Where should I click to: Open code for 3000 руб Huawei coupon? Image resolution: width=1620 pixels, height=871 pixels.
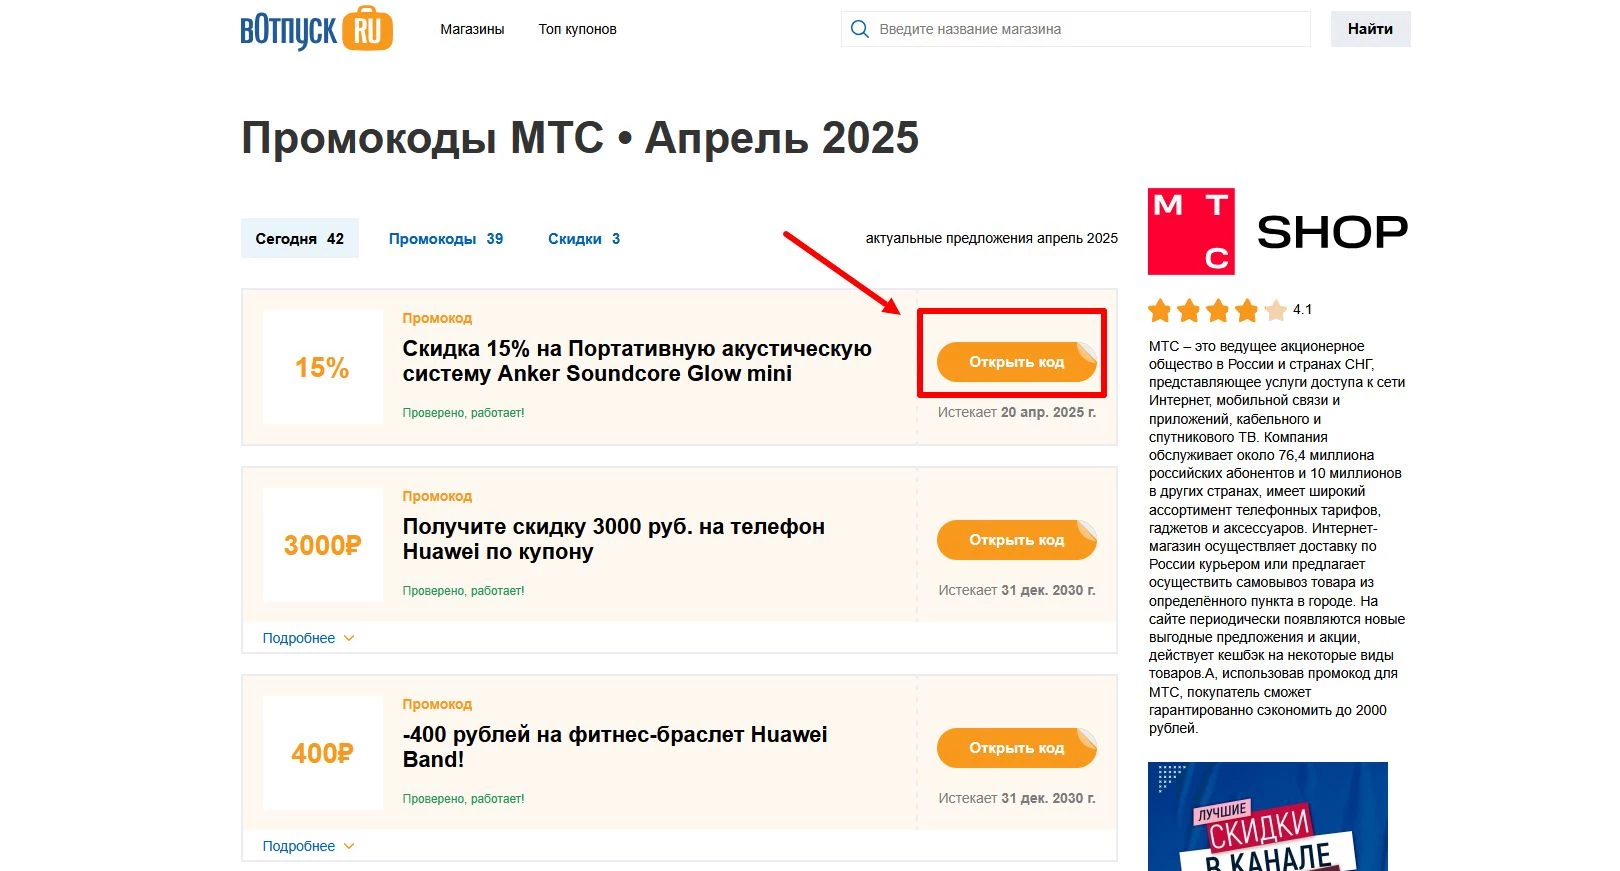click(x=1015, y=540)
